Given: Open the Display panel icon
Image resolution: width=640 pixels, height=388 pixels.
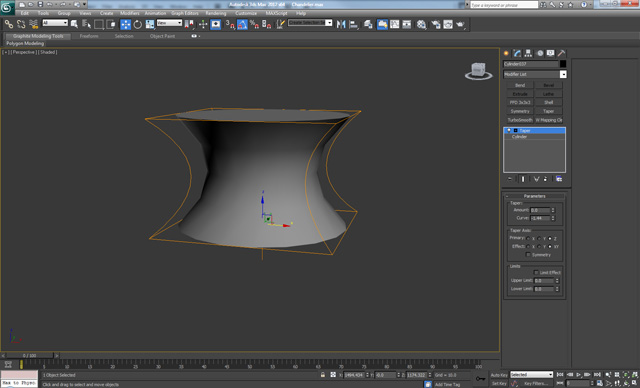Looking at the screenshot, I should (x=551, y=53).
